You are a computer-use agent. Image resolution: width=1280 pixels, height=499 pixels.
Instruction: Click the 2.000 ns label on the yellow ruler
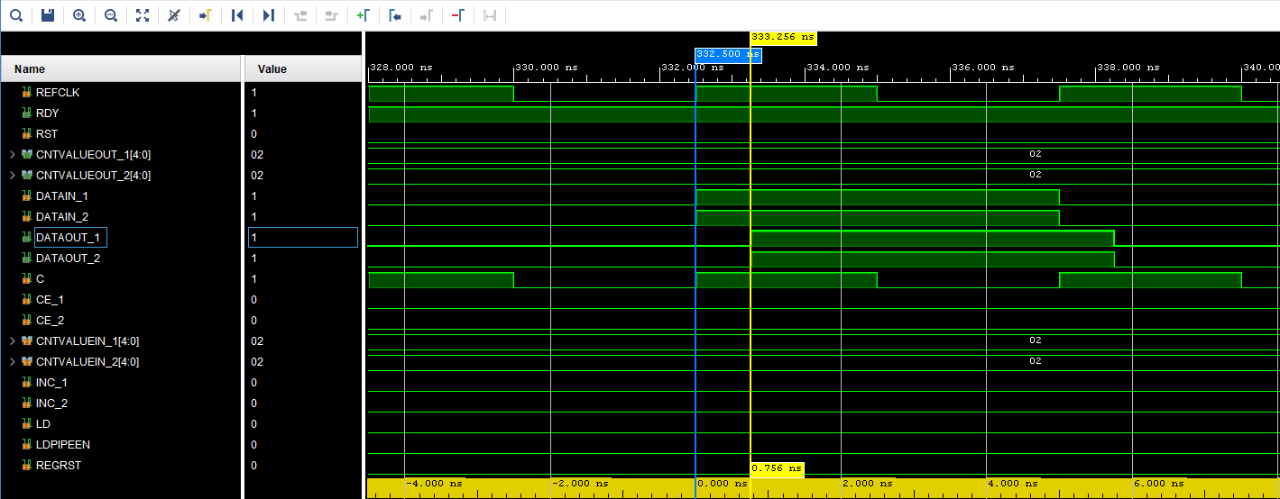867,483
